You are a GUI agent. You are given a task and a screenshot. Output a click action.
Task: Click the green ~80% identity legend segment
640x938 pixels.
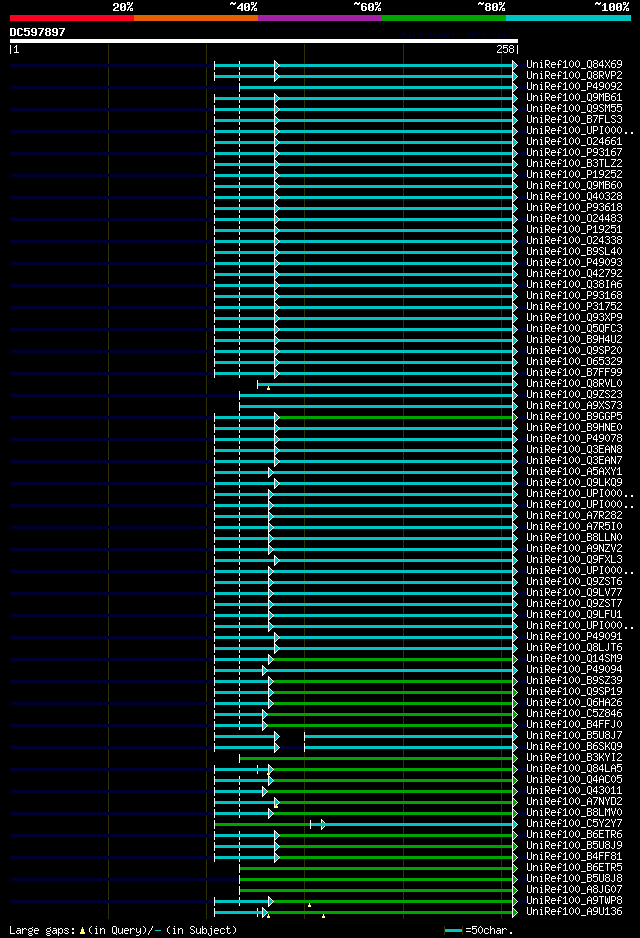[444, 18]
